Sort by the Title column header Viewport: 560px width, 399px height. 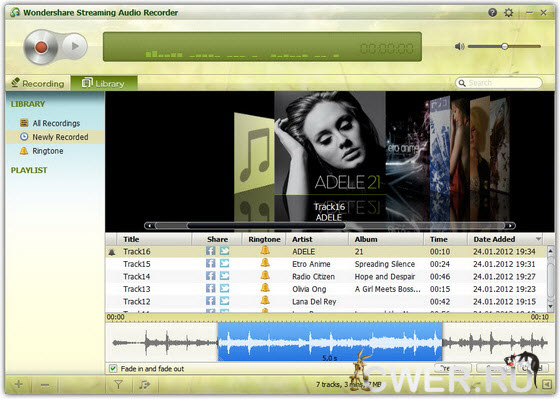coord(154,239)
